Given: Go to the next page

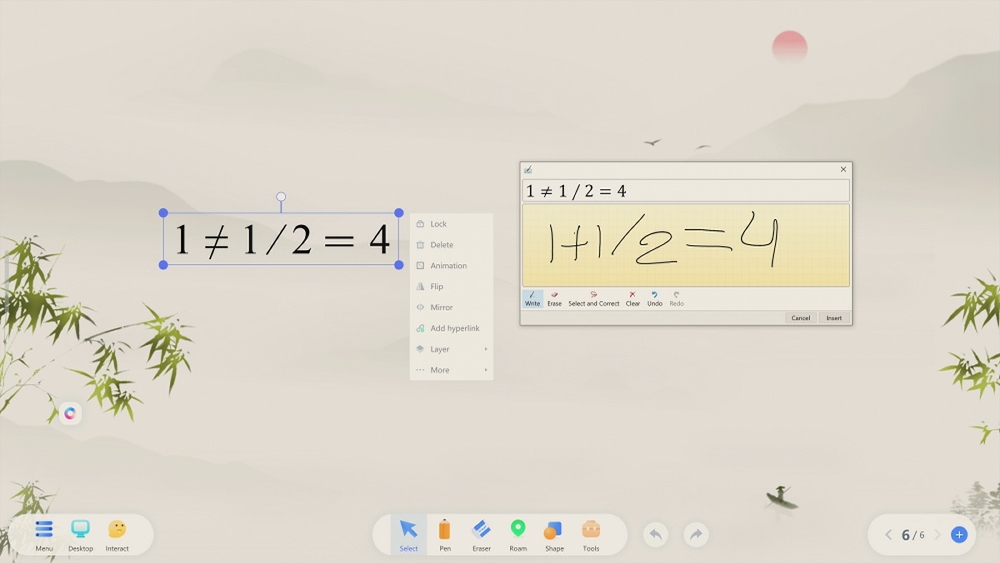Looking at the screenshot, I should tap(938, 535).
